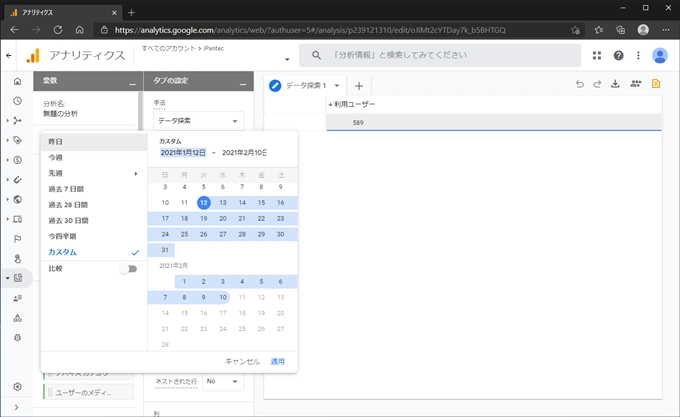680x417 pixels.
Task: Sort by 利用ユーザー column header
Action: pyautogui.click(x=352, y=104)
